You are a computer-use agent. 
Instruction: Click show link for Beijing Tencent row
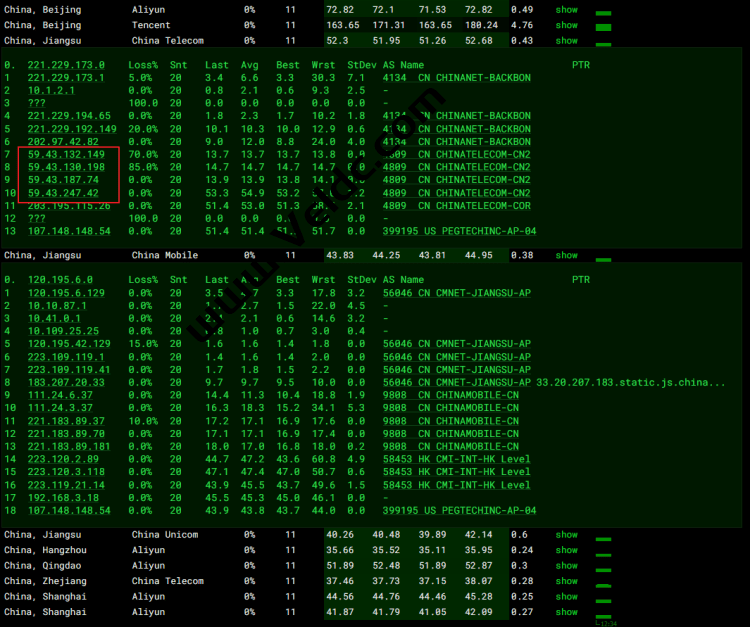[566, 25]
